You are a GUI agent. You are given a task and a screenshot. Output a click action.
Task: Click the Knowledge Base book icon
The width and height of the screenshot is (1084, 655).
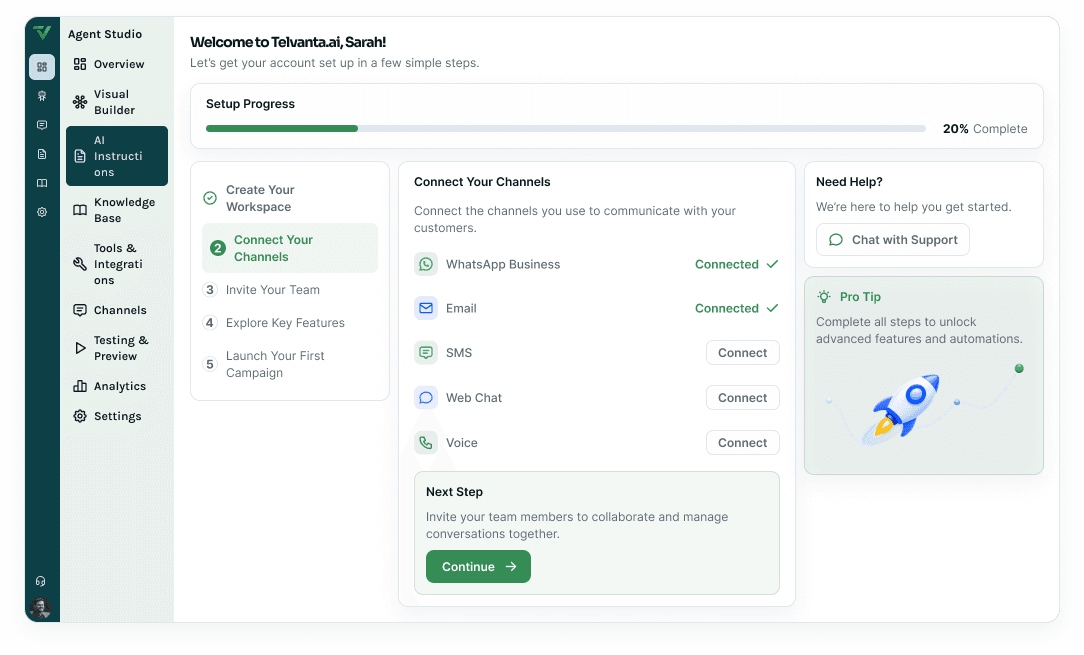tap(80, 210)
